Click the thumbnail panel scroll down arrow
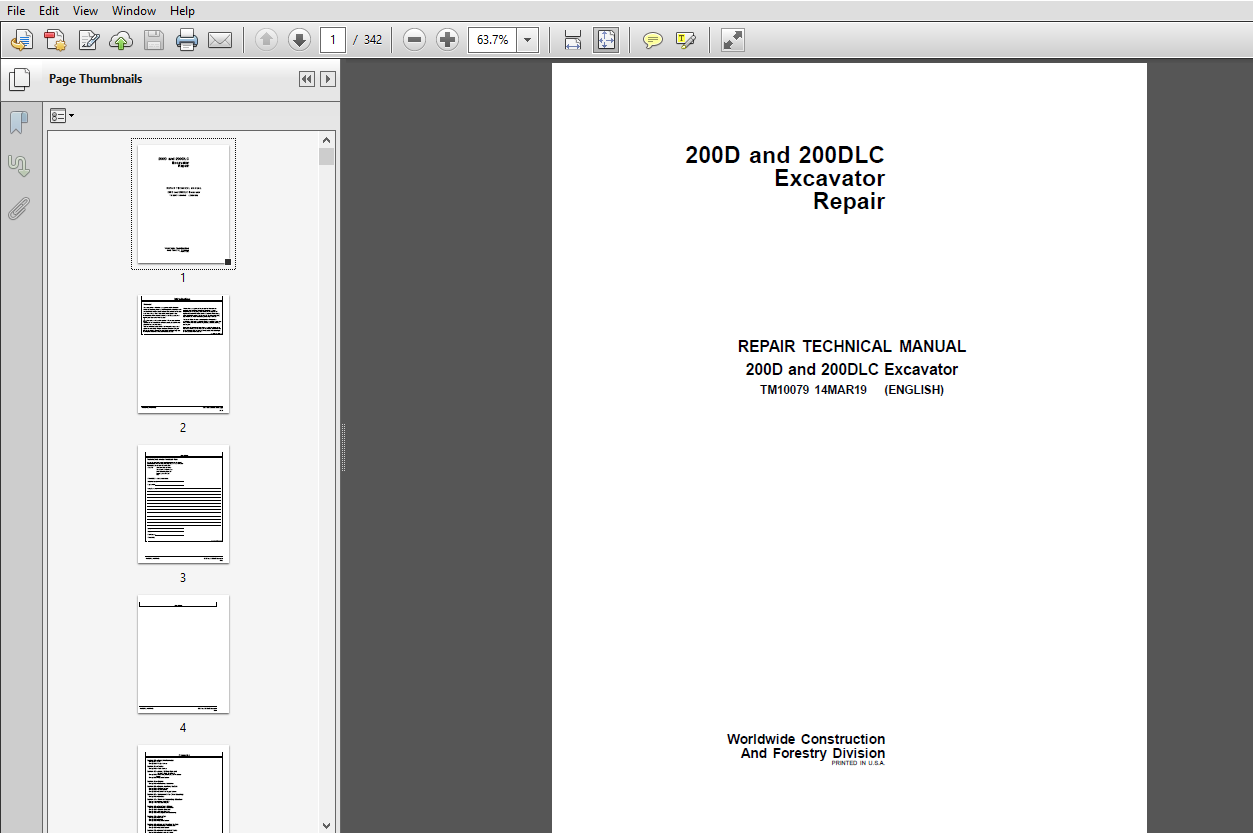 point(326,825)
